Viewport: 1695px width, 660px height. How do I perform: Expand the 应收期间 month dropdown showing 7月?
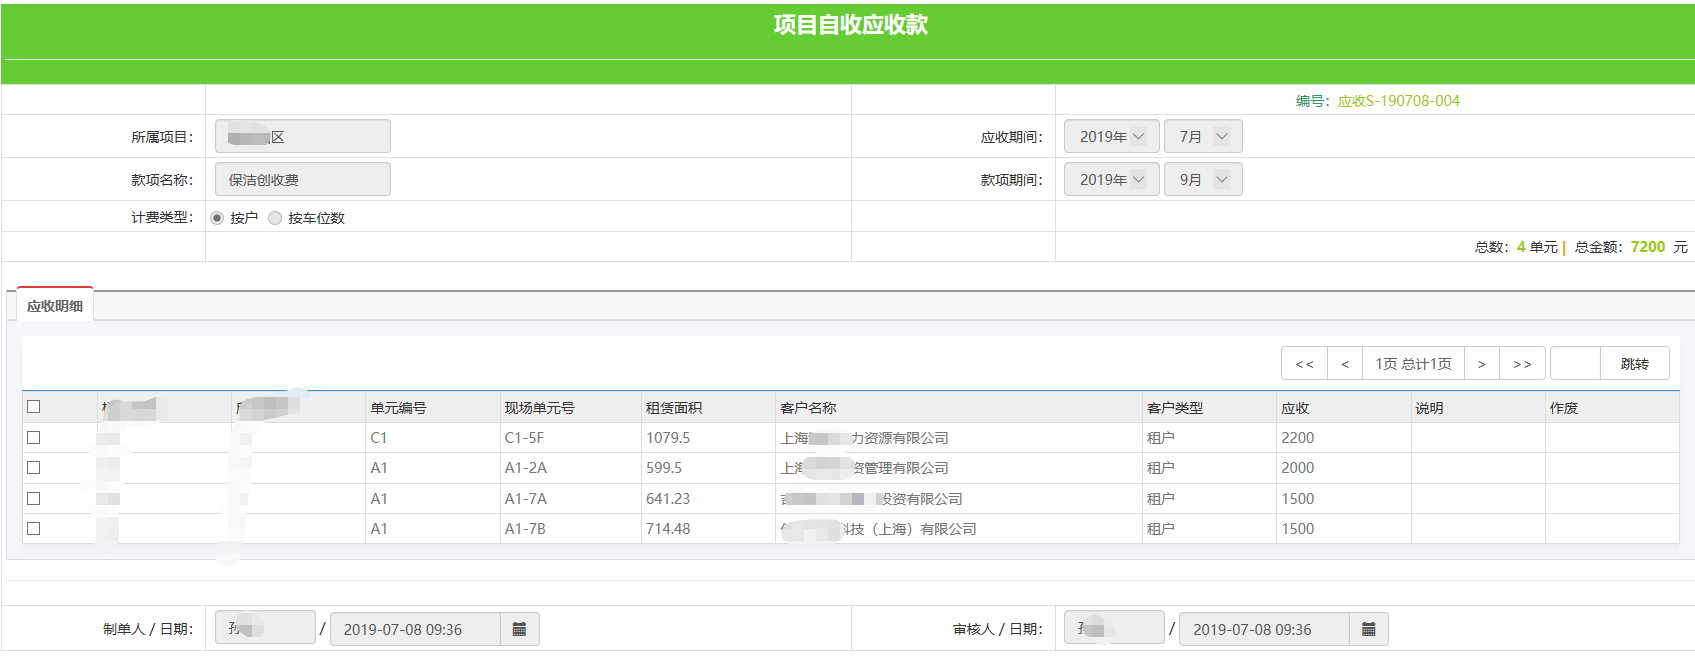(x=1203, y=137)
